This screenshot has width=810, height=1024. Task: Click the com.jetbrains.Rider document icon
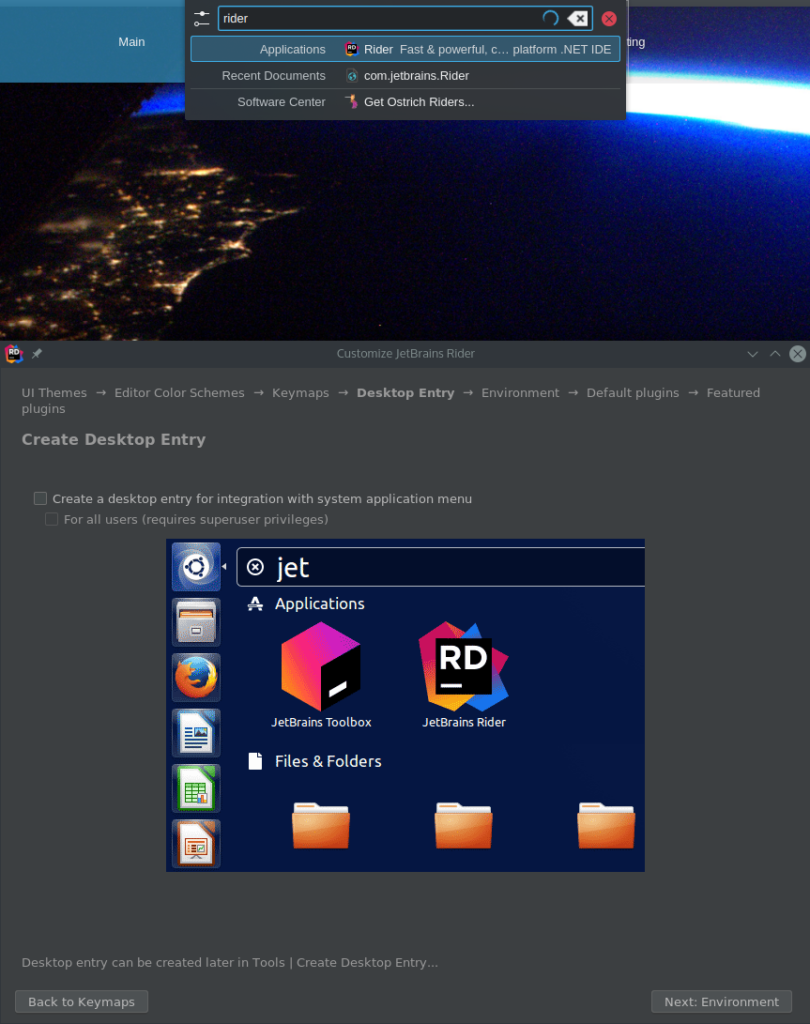point(351,76)
